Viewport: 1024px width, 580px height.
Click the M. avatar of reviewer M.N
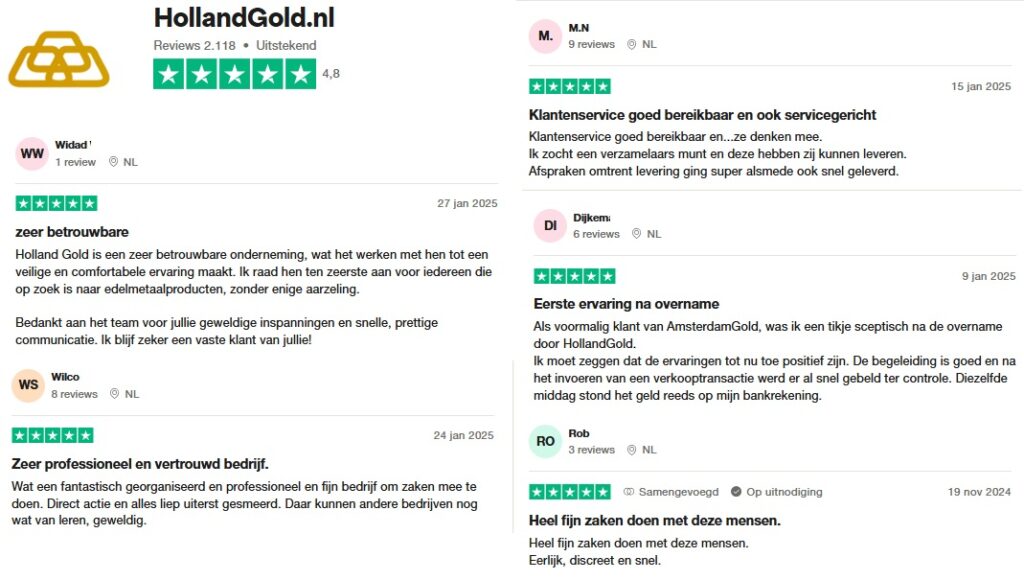[545, 35]
